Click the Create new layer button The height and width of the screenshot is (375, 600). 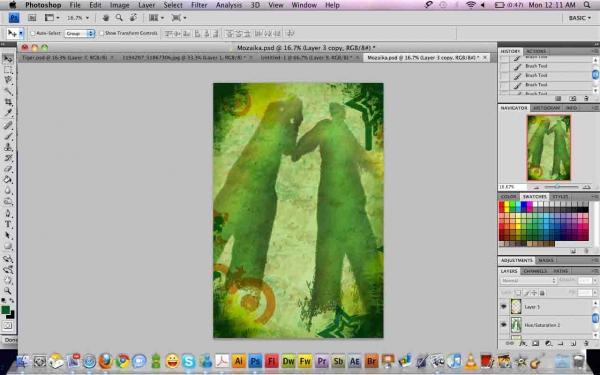[573, 344]
